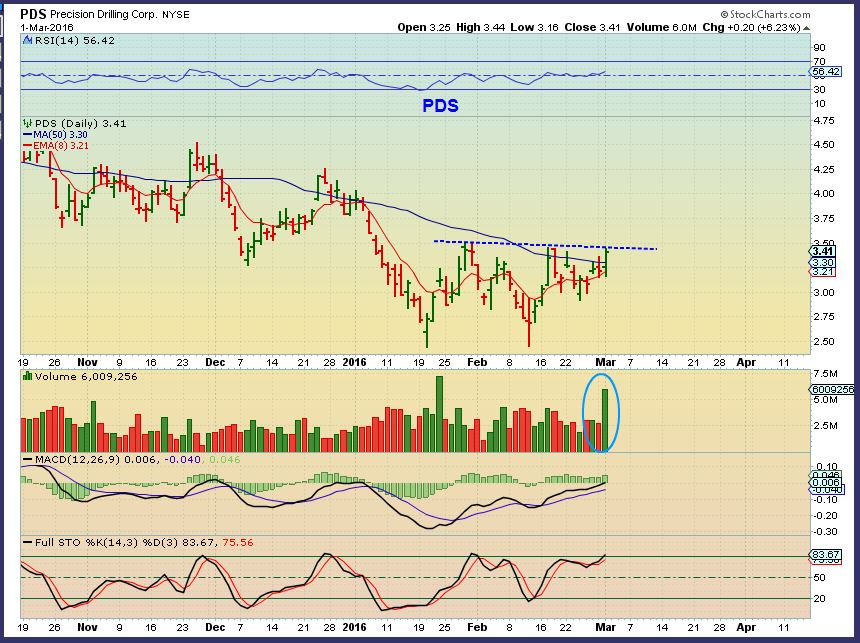
Task: Click the PDS (Daily) price bars icon
Action: pos(27,123)
